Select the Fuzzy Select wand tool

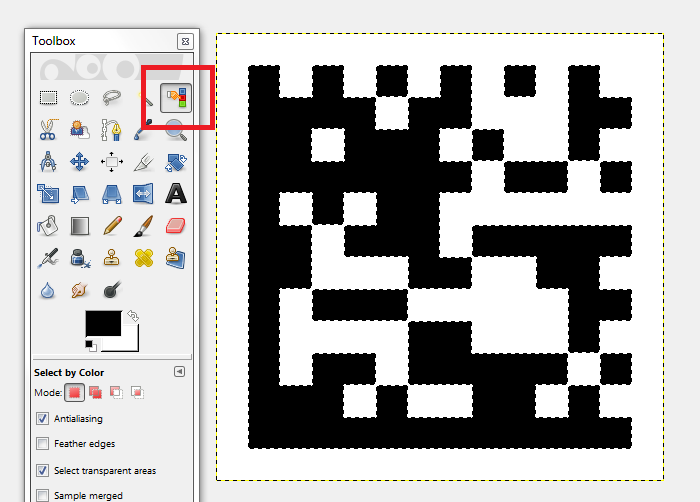(145, 98)
